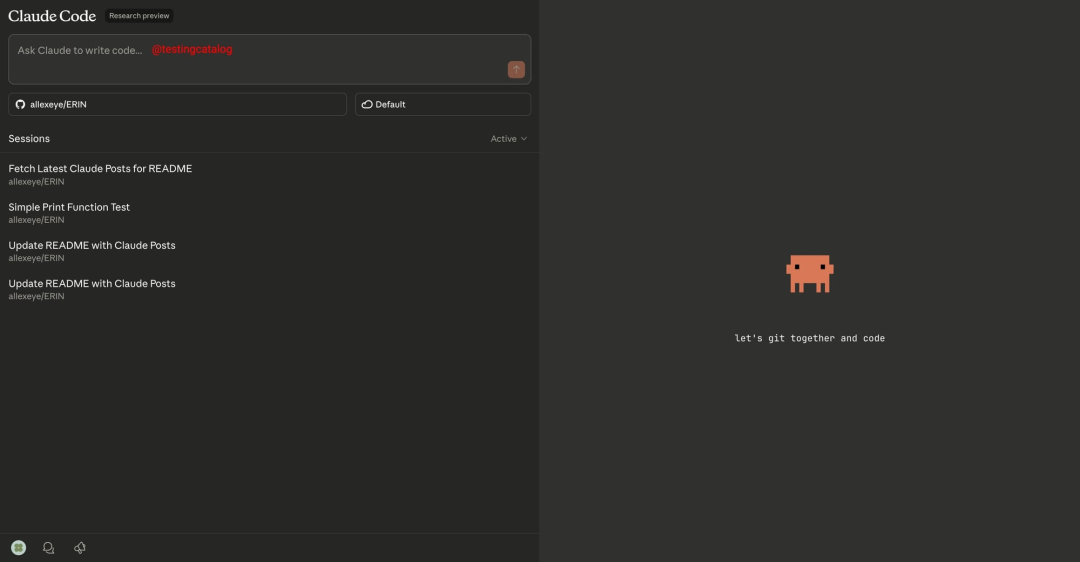Expand the Active sessions filter
1080x562 pixels.
508,138
